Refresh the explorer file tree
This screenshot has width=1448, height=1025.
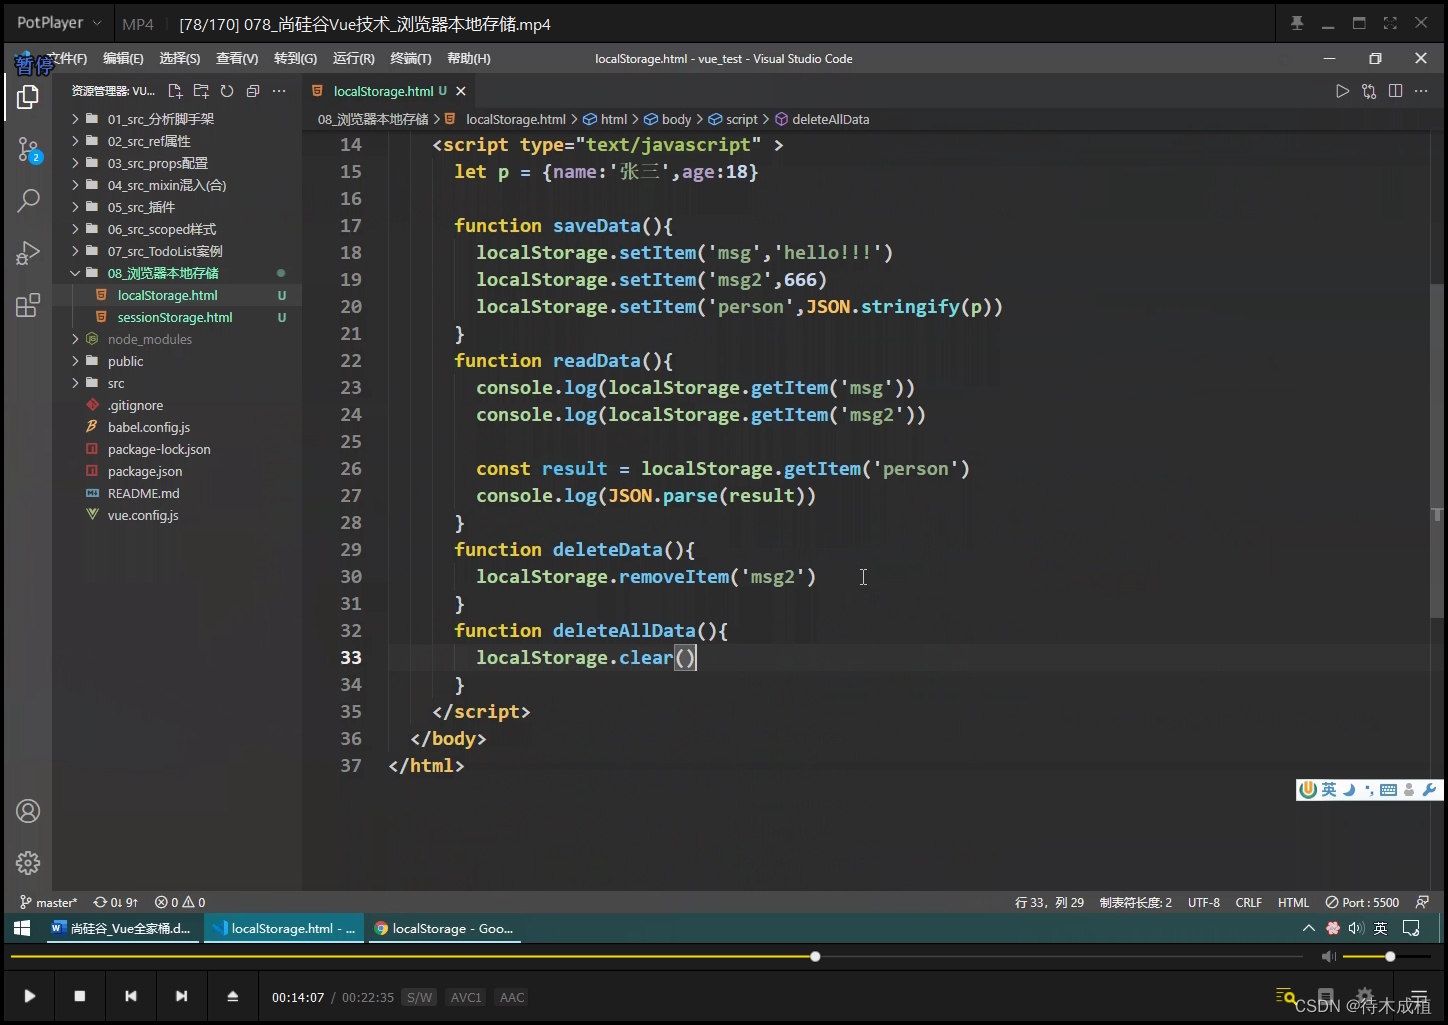pos(227,91)
